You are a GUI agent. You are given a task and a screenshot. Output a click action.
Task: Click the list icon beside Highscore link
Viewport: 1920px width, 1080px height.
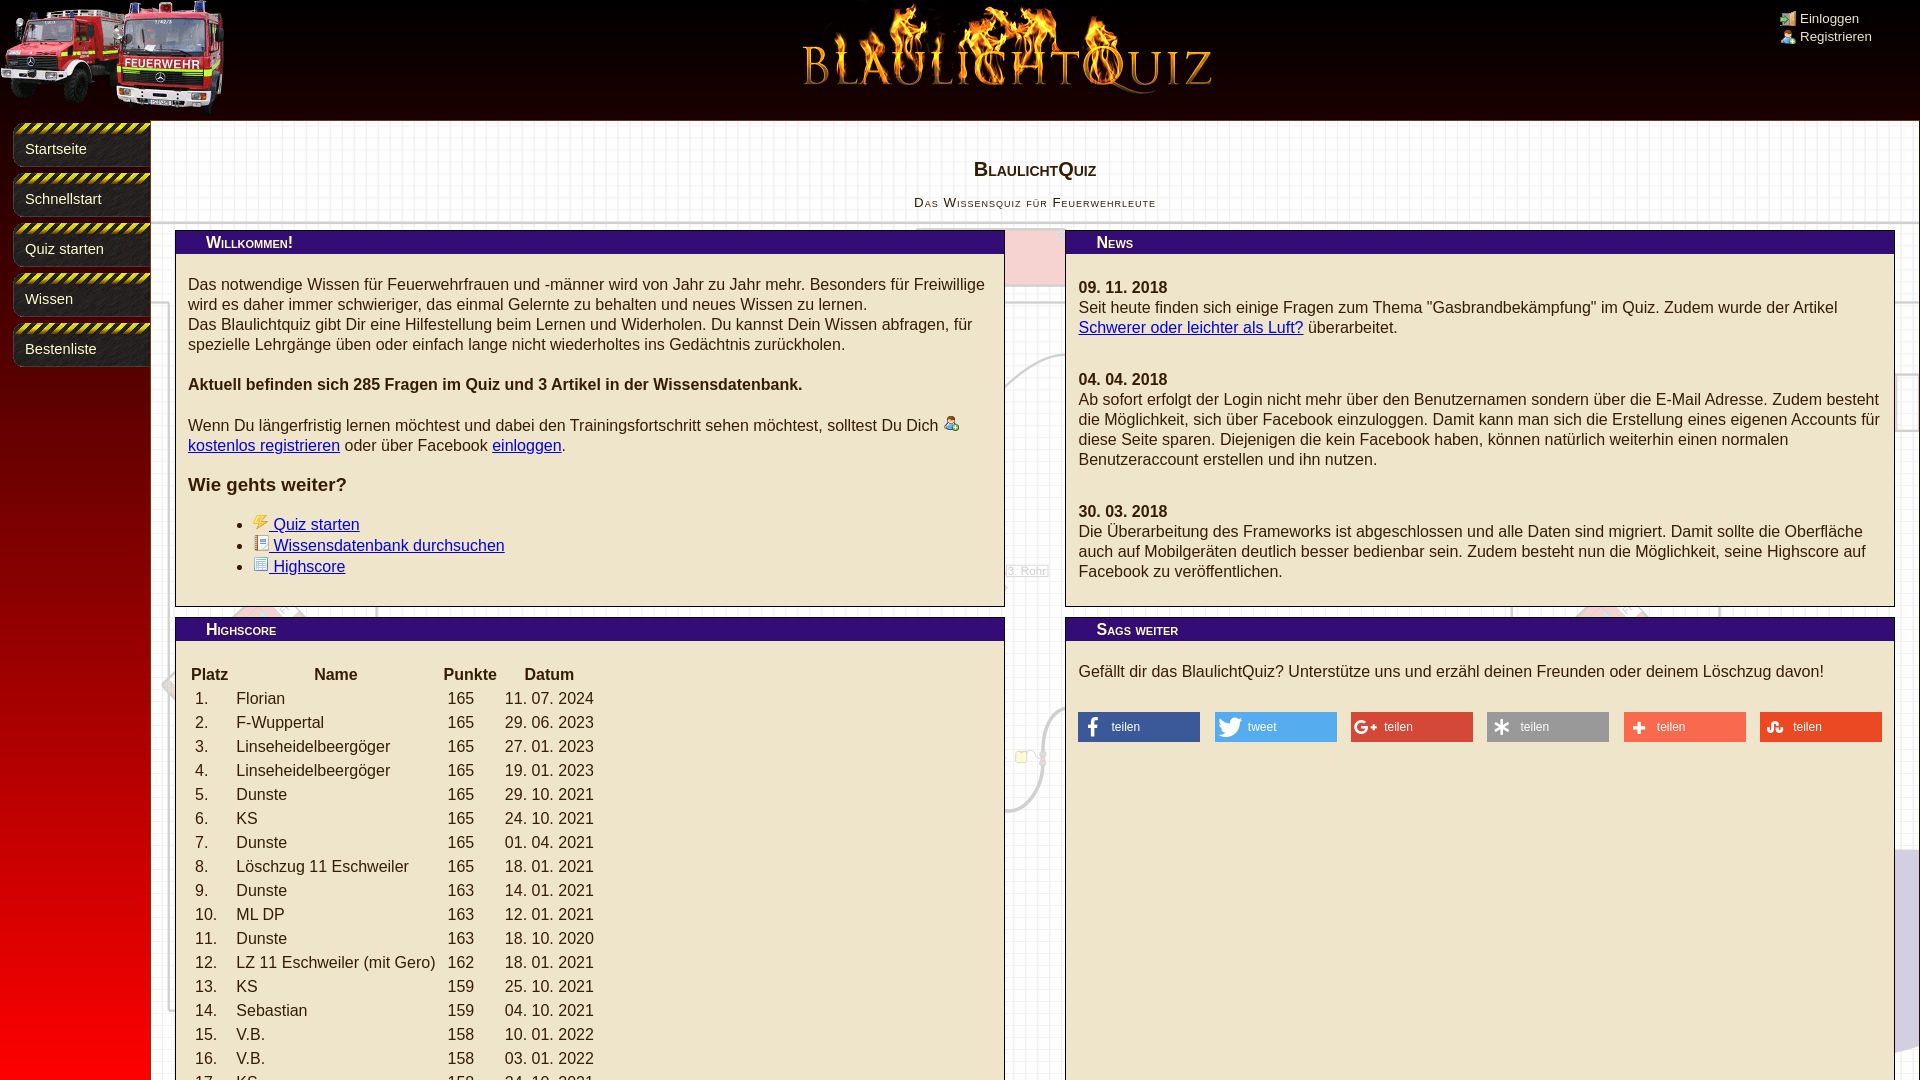click(261, 564)
